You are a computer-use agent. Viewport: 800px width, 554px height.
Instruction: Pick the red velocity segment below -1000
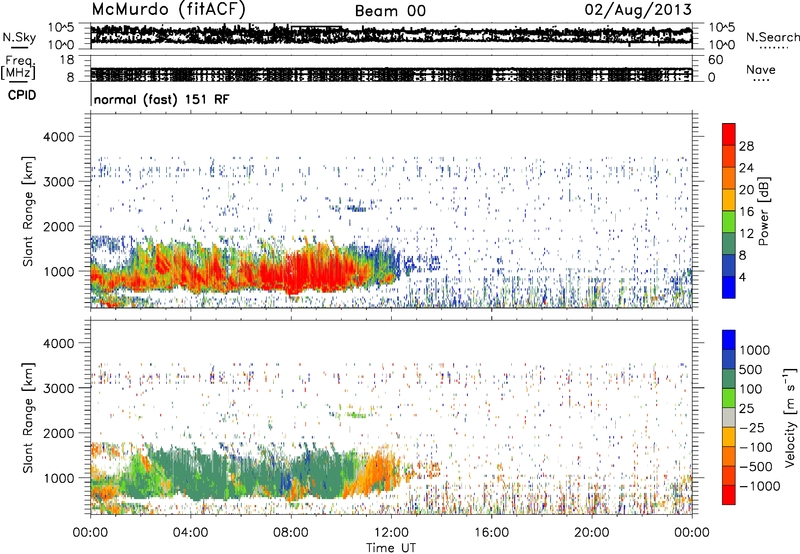coord(729,494)
